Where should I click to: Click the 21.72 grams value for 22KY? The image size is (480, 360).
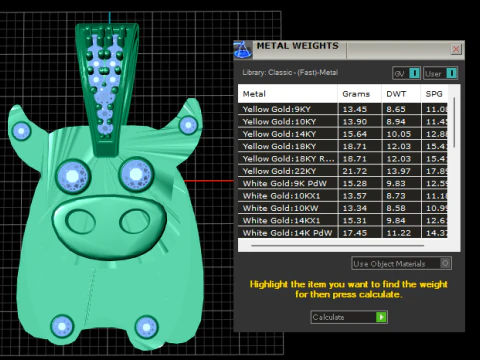(355, 171)
